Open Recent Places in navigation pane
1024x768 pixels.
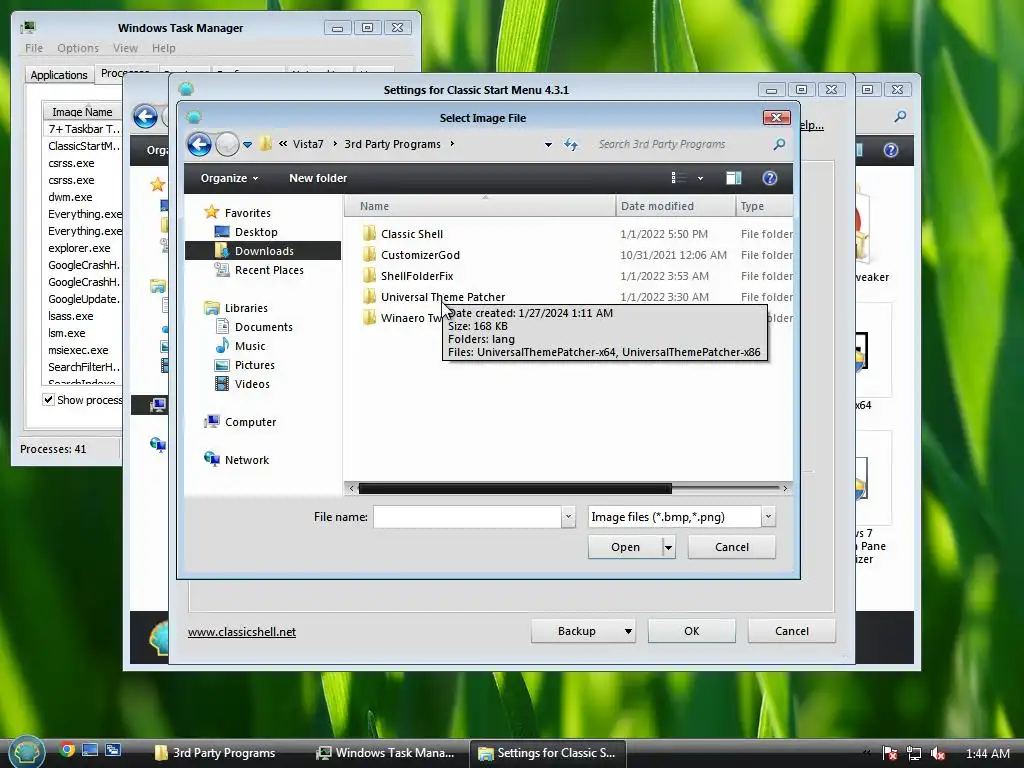click(x=268, y=270)
